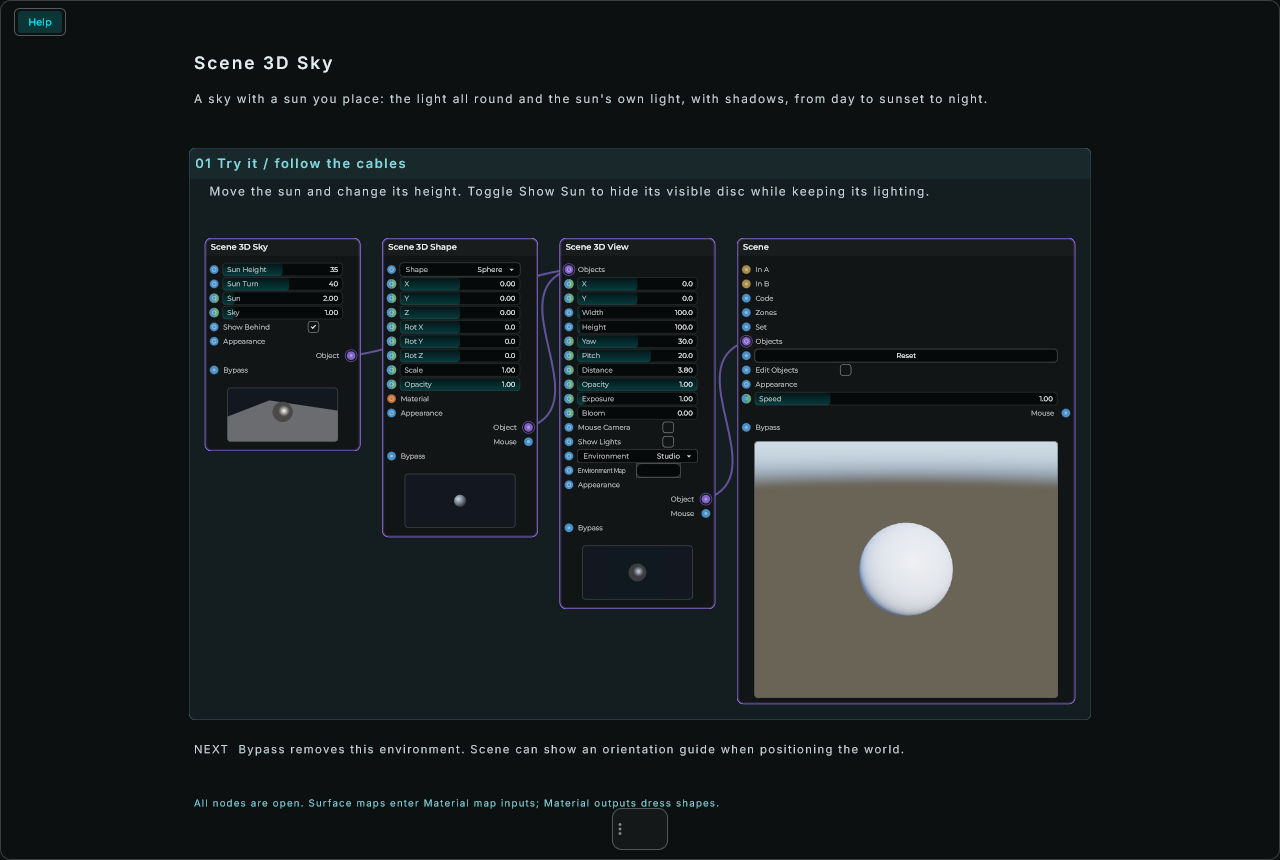
Task: Click Scene 3D Shape's Appearance port
Action: (x=391, y=413)
